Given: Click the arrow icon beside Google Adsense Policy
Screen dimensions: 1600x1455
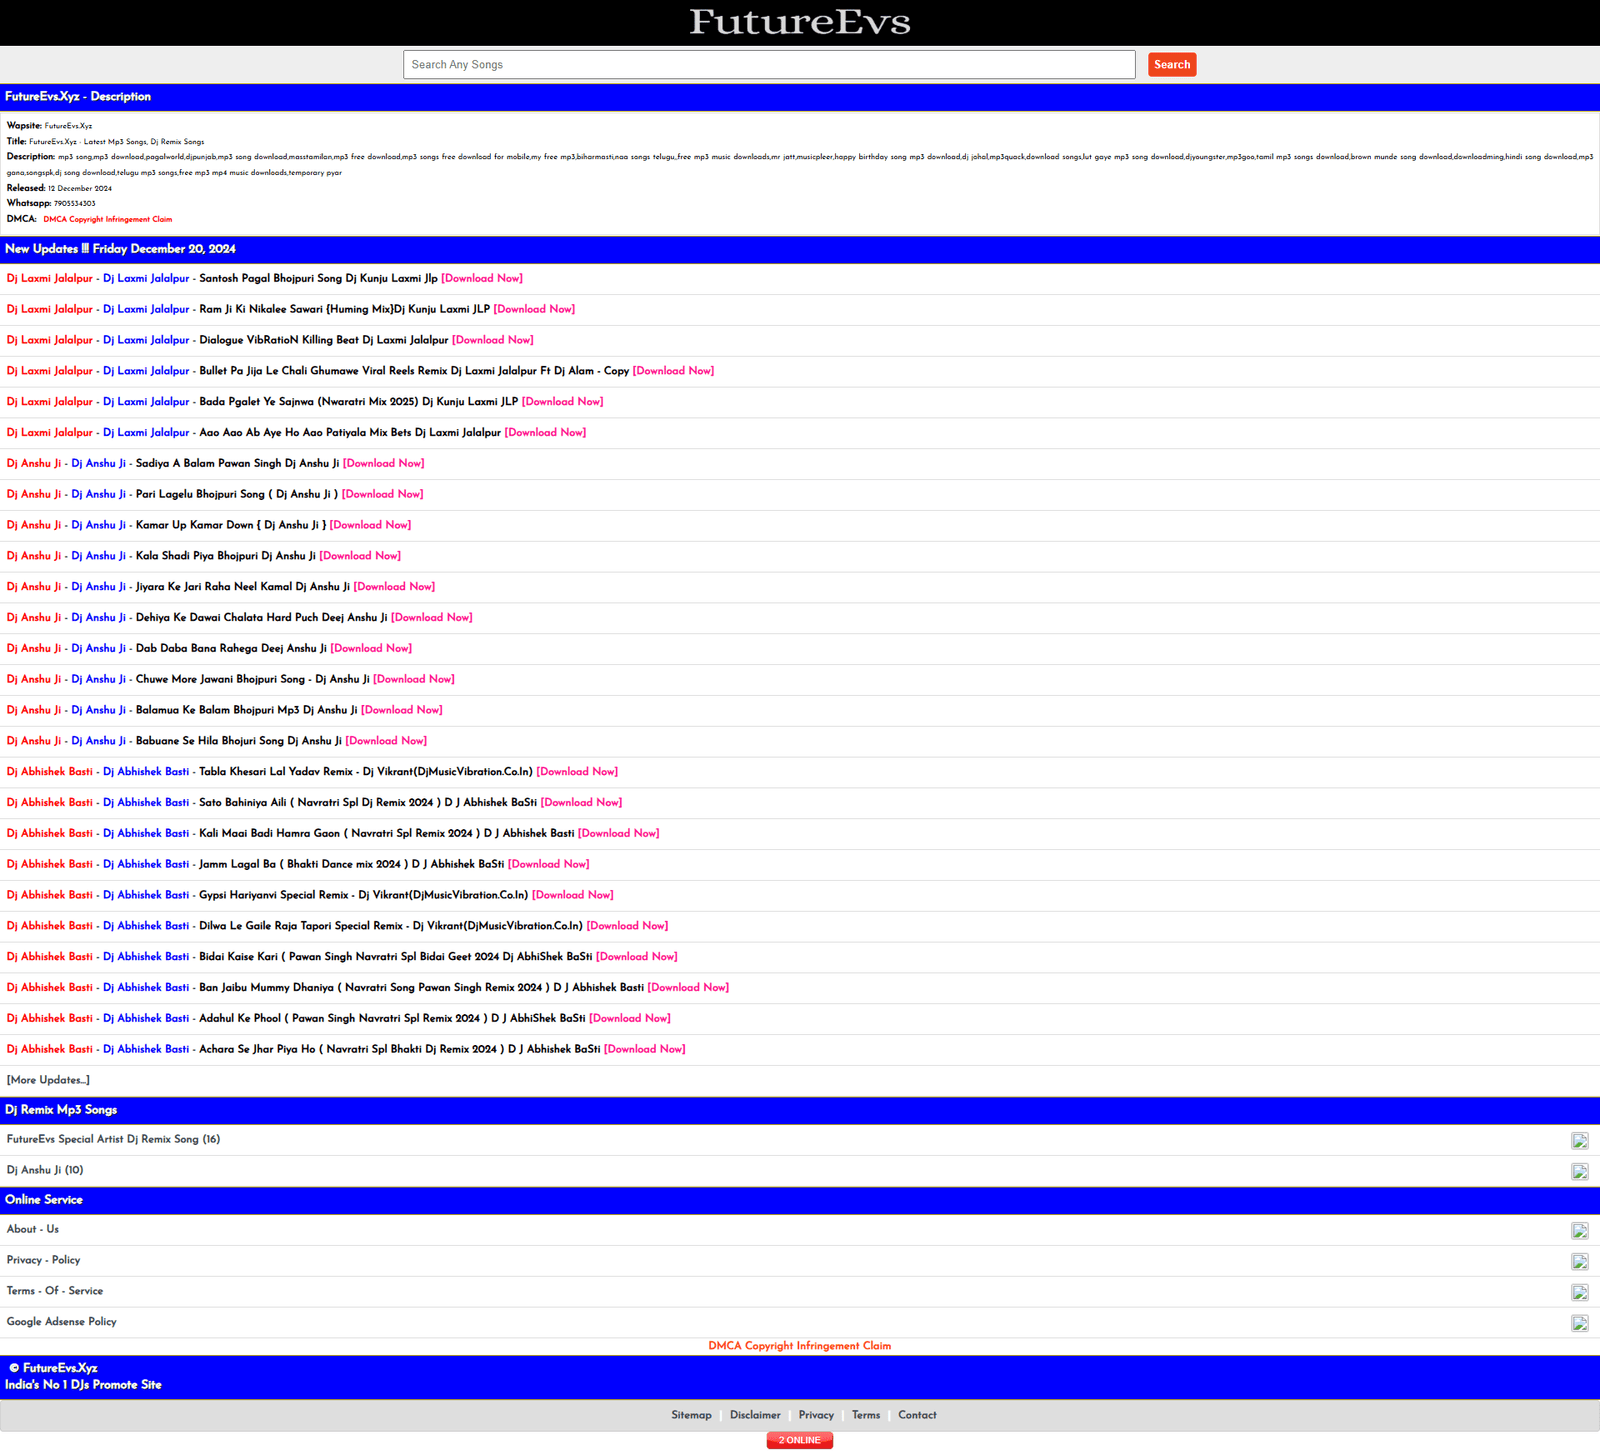Looking at the screenshot, I should [1579, 1323].
